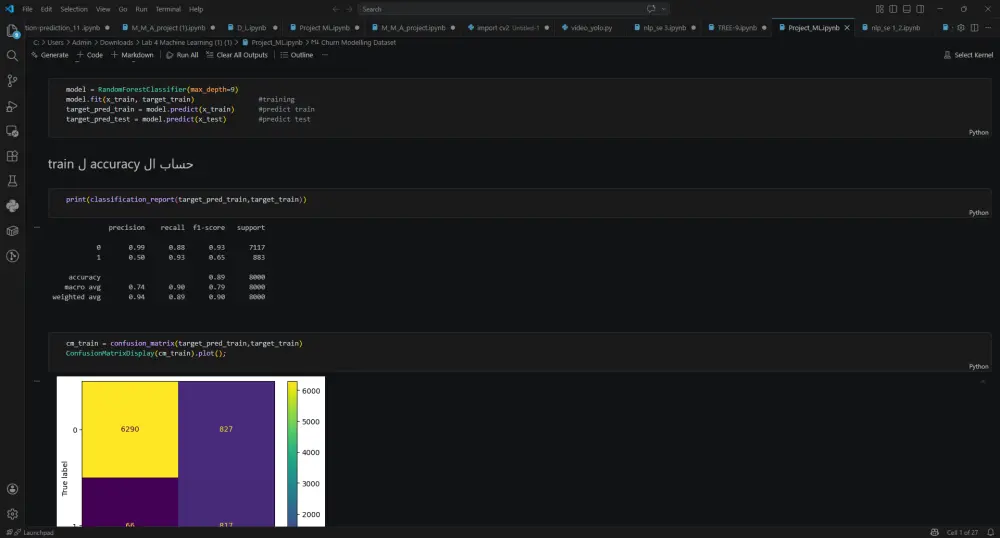Image resolution: width=1000 pixels, height=538 pixels.
Task: Collapse the classification report output
Action: tap(37, 227)
